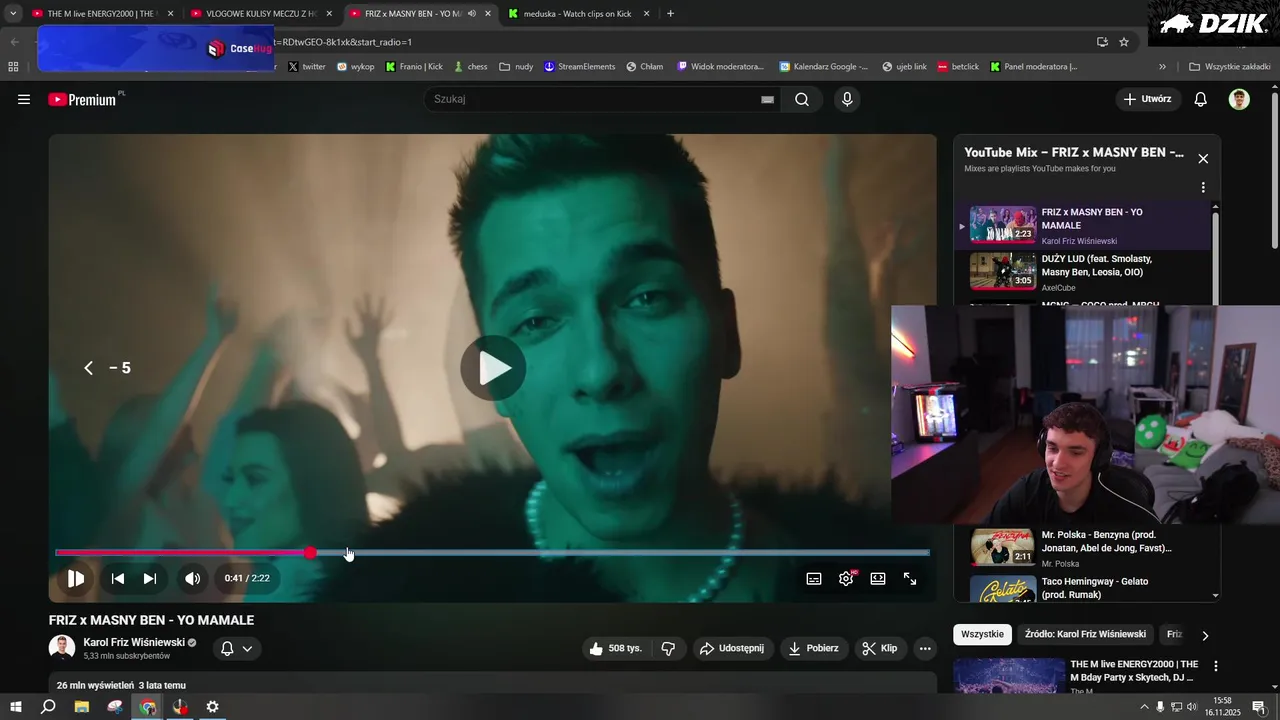Open the channel avatar below the video
This screenshot has width=1280, height=720.
click(x=62, y=648)
